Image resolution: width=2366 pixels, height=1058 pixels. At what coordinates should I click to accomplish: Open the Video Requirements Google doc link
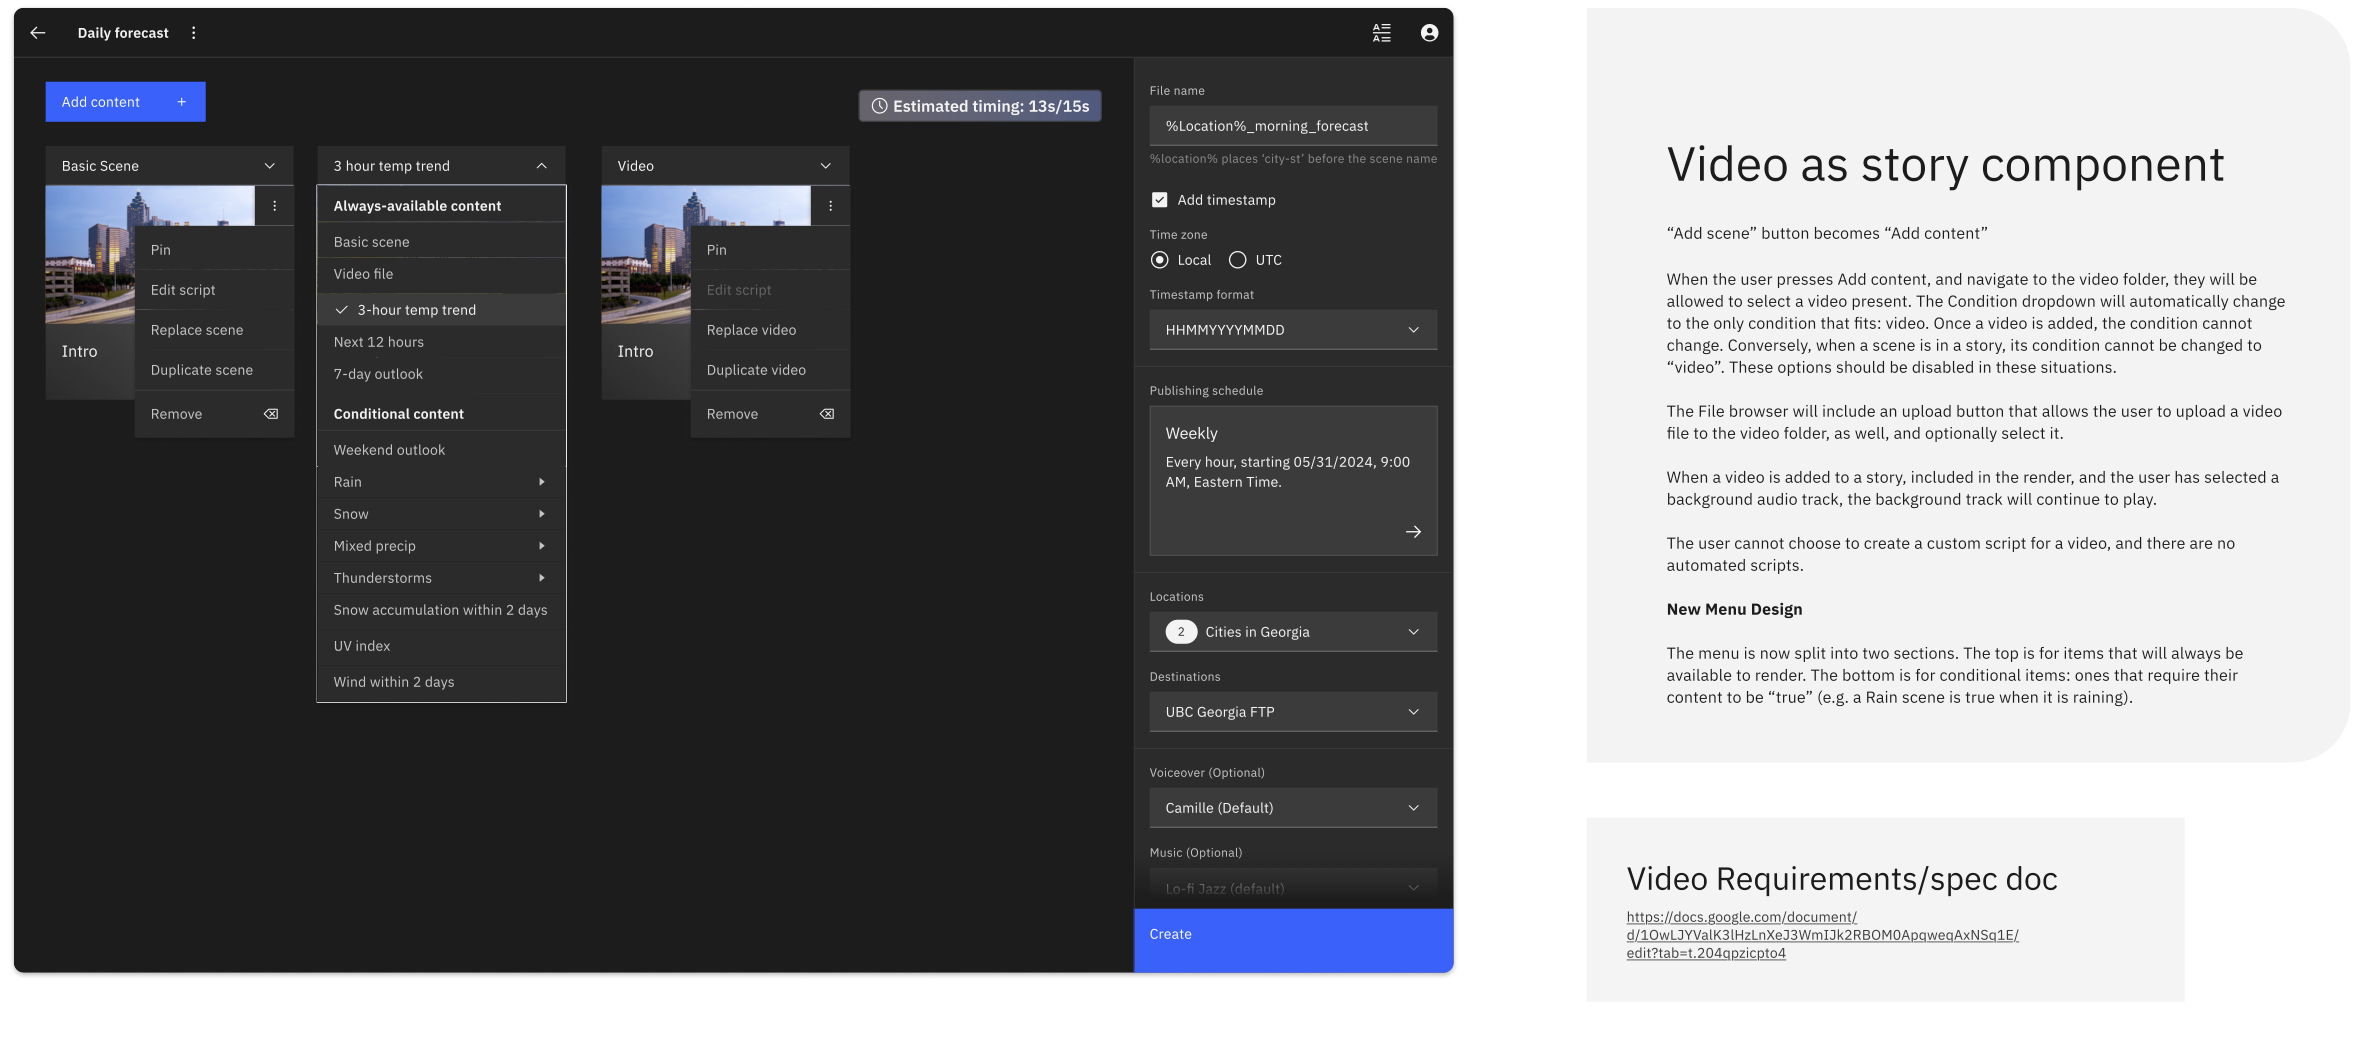pyautogui.click(x=1821, y=935)
